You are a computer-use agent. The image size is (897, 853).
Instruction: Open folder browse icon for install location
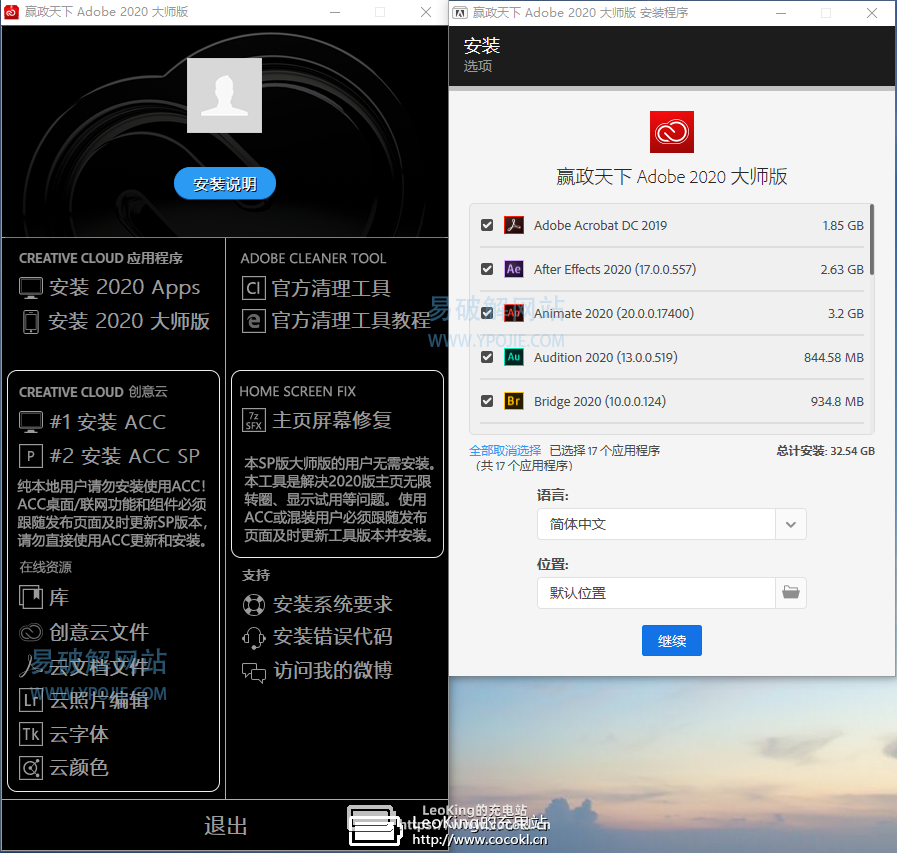click(791, 592)
